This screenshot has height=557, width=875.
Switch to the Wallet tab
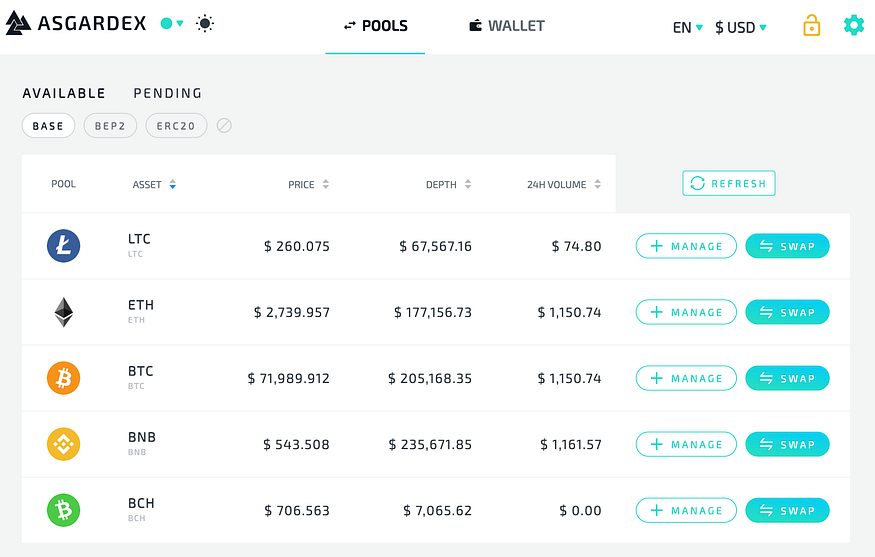[507, 26]
